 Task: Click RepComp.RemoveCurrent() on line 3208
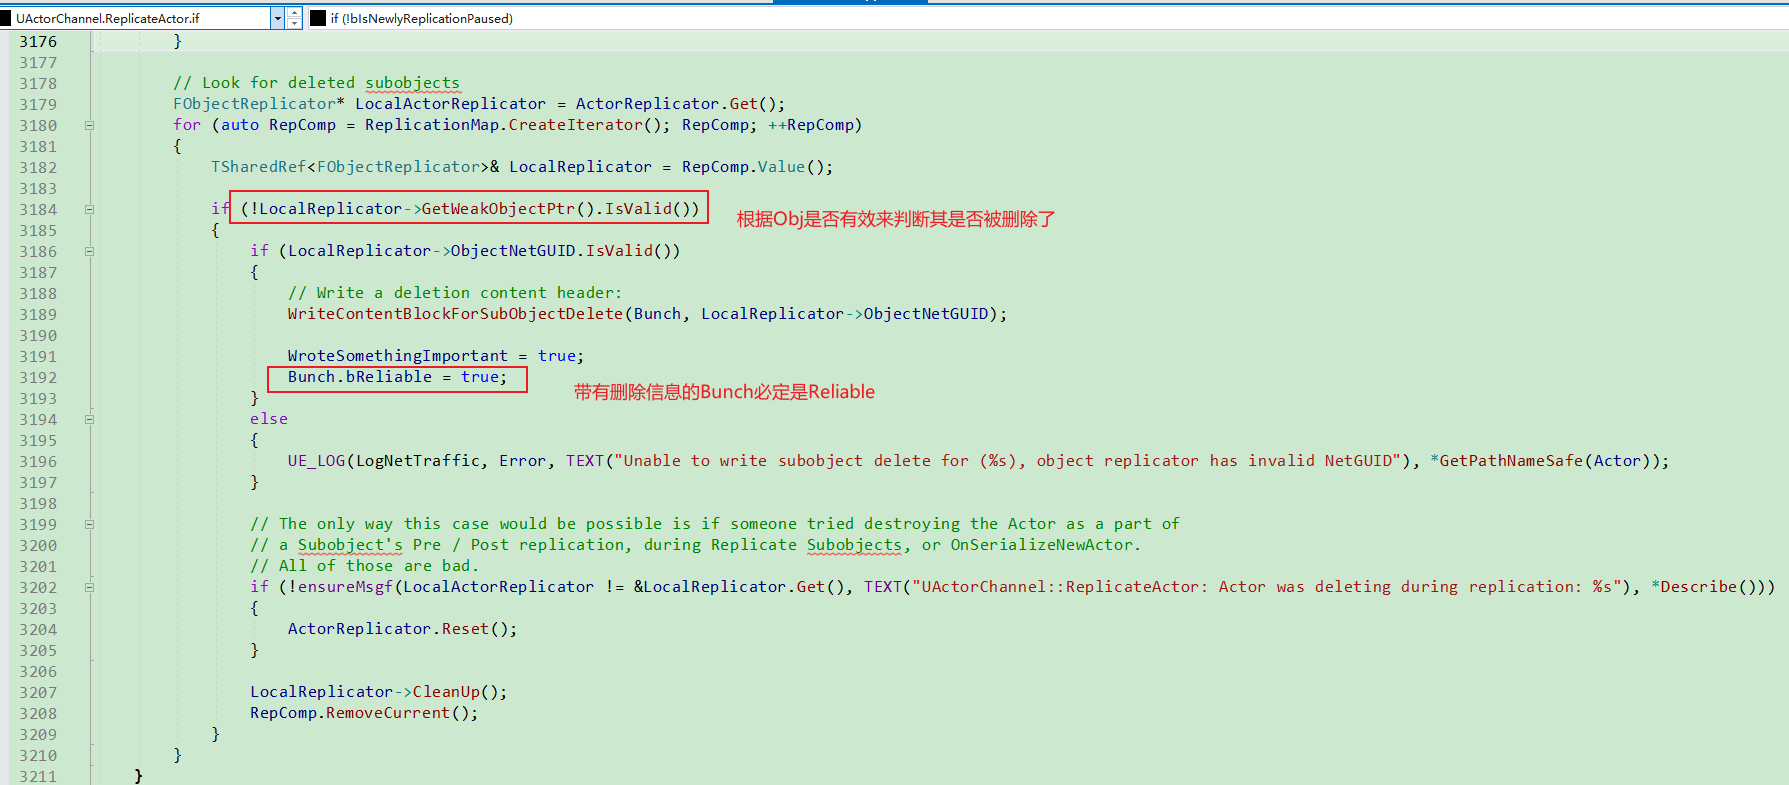click(360, 713)
